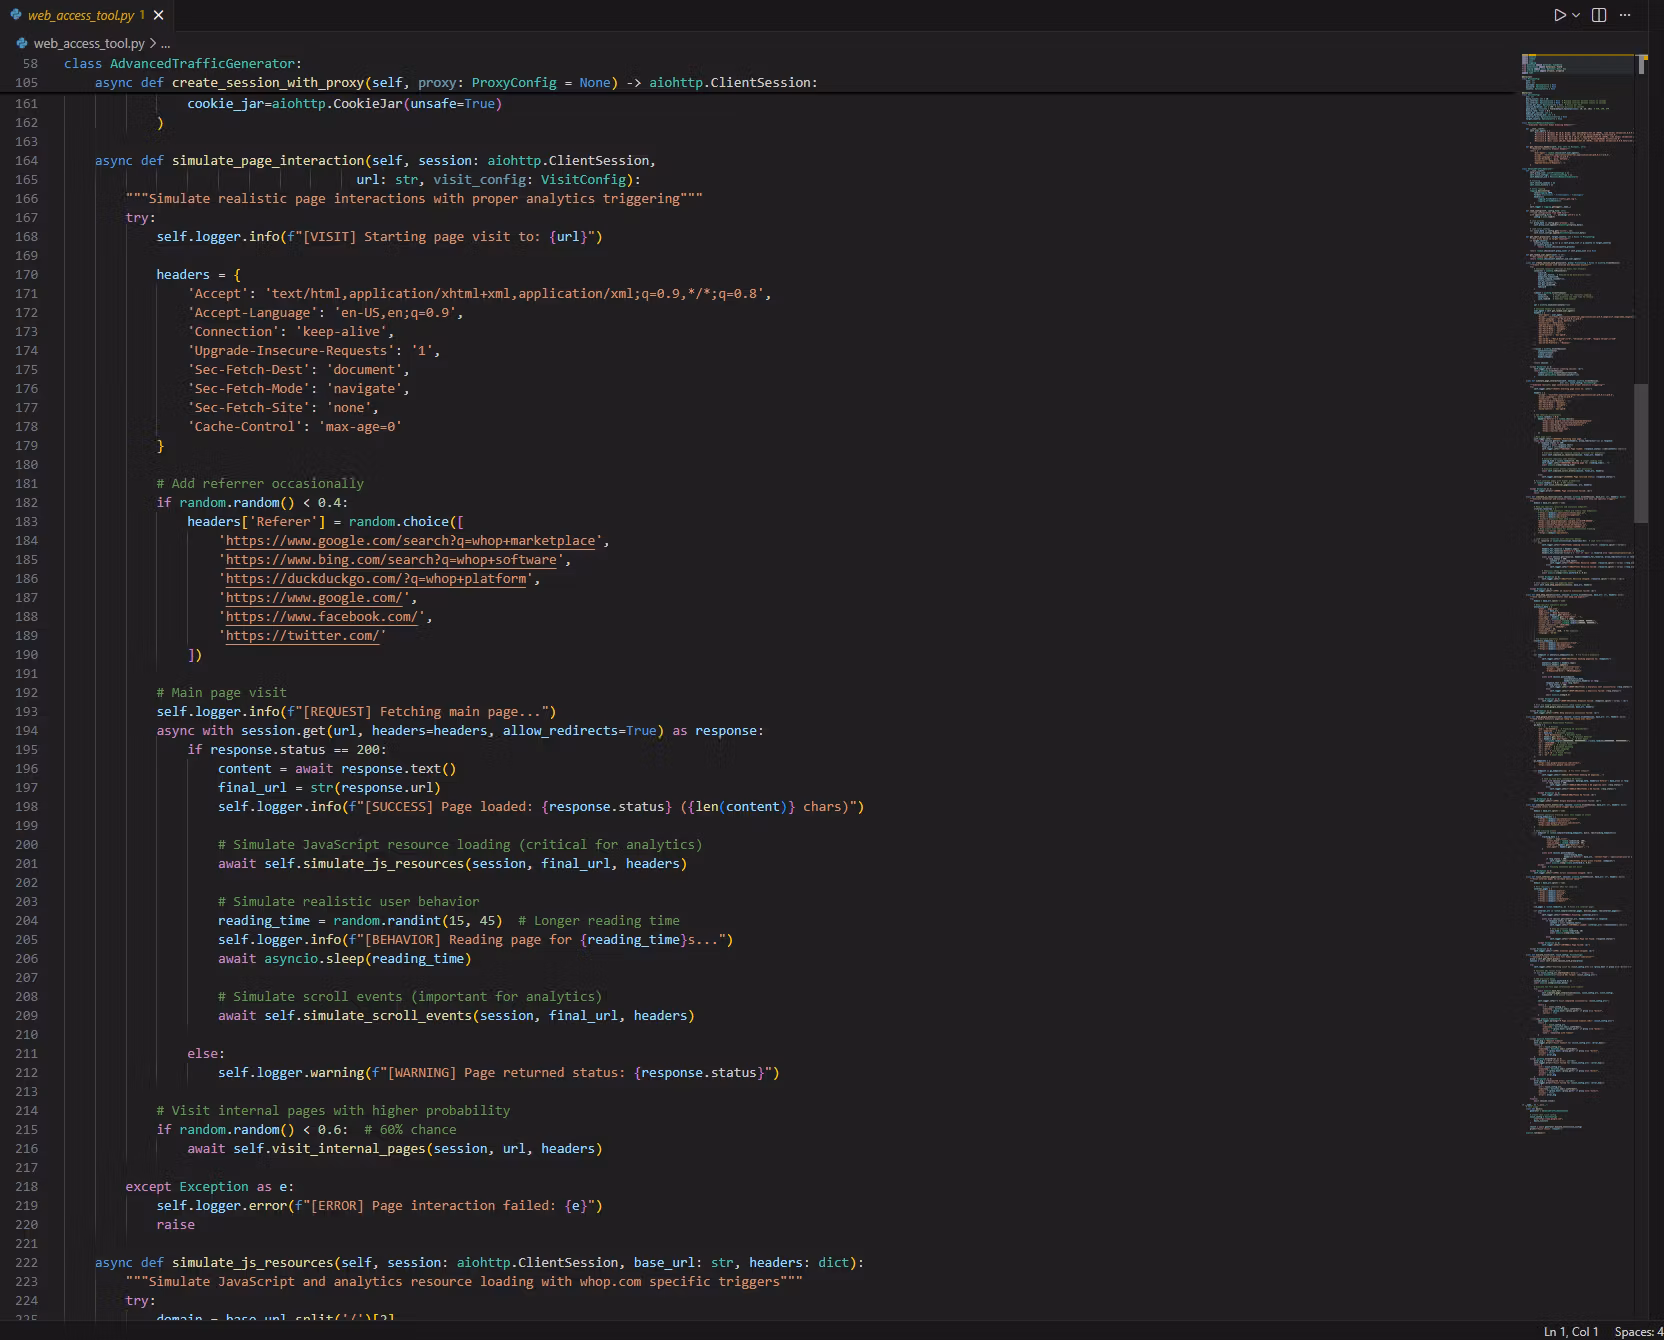Select the web_access_tool.py editor tab

point(87,15)
